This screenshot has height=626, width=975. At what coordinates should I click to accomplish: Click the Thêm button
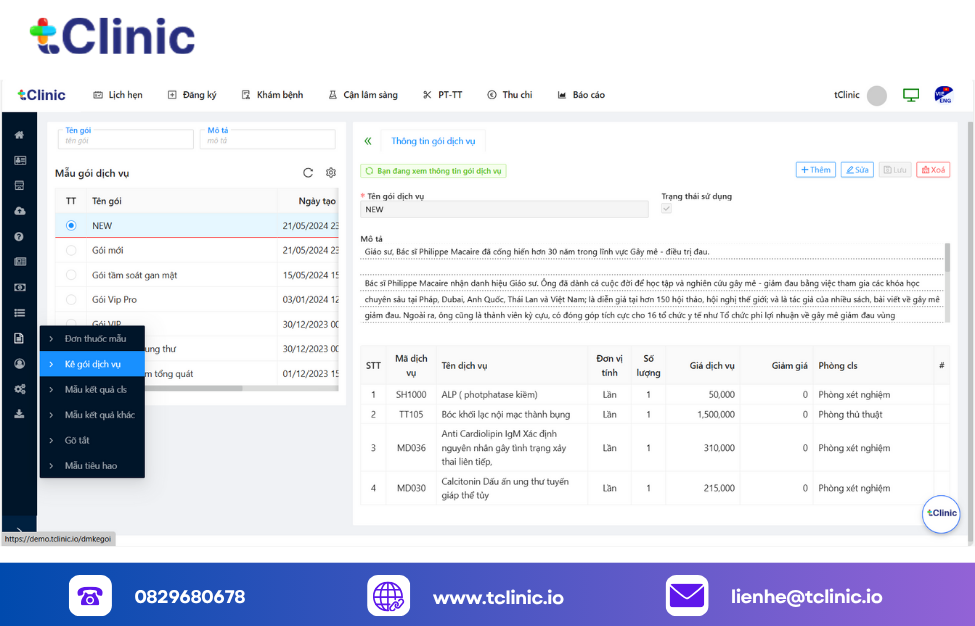(x=816, y=170)
